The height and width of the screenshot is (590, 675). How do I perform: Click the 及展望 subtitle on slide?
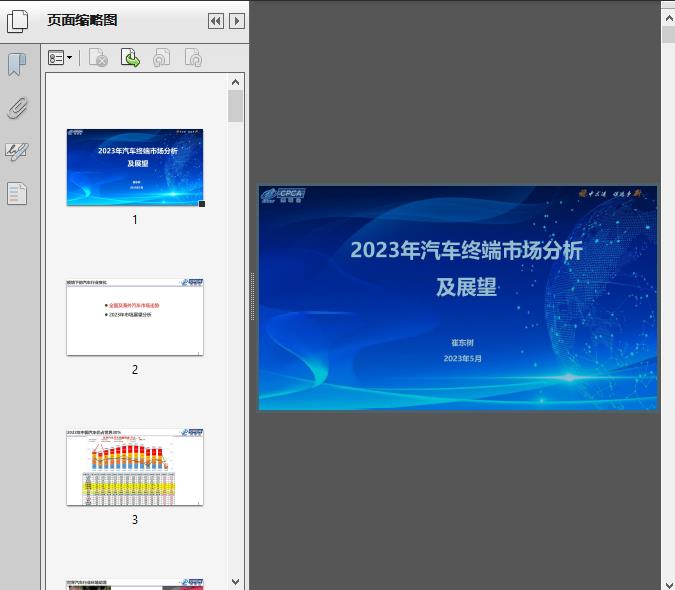pyautogui.click(x=467, y=287)
